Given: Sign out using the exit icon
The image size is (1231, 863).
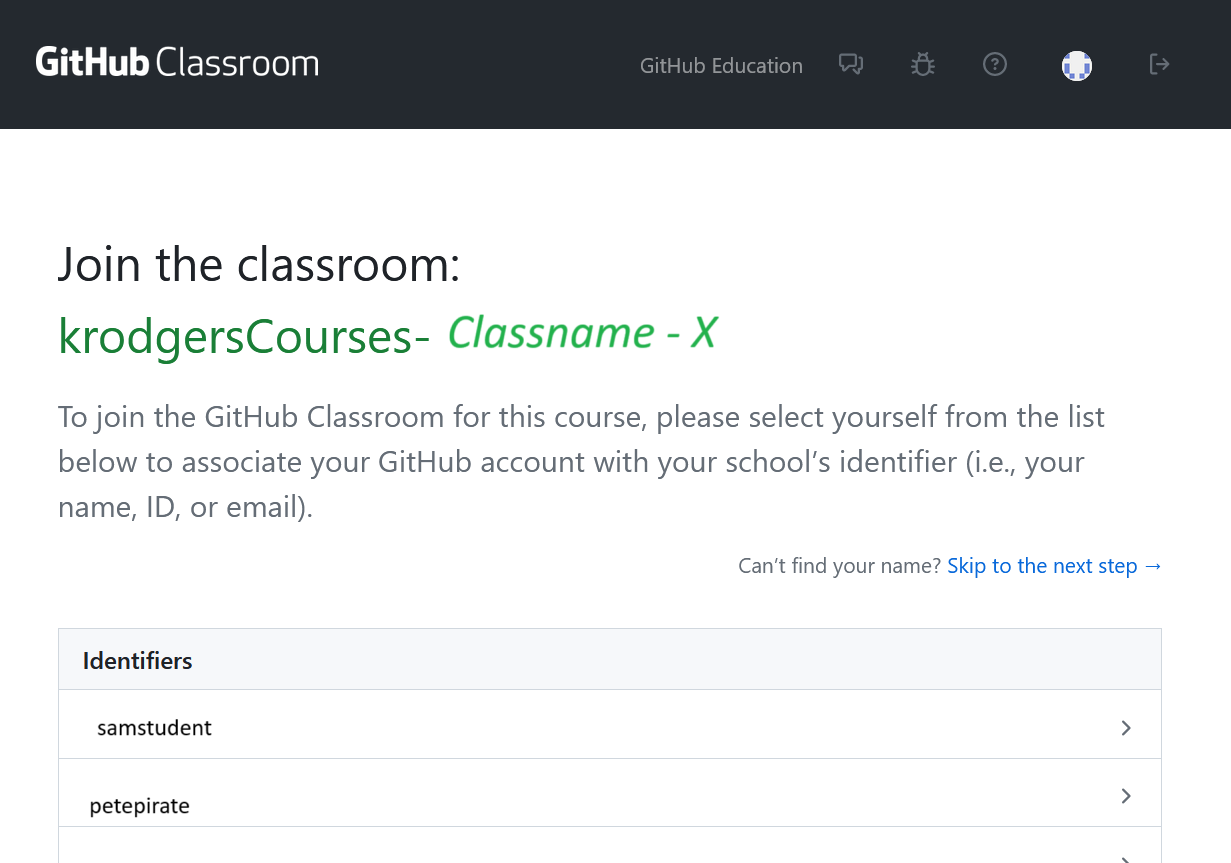Looking at the screenshot, I should point(1159,65).
